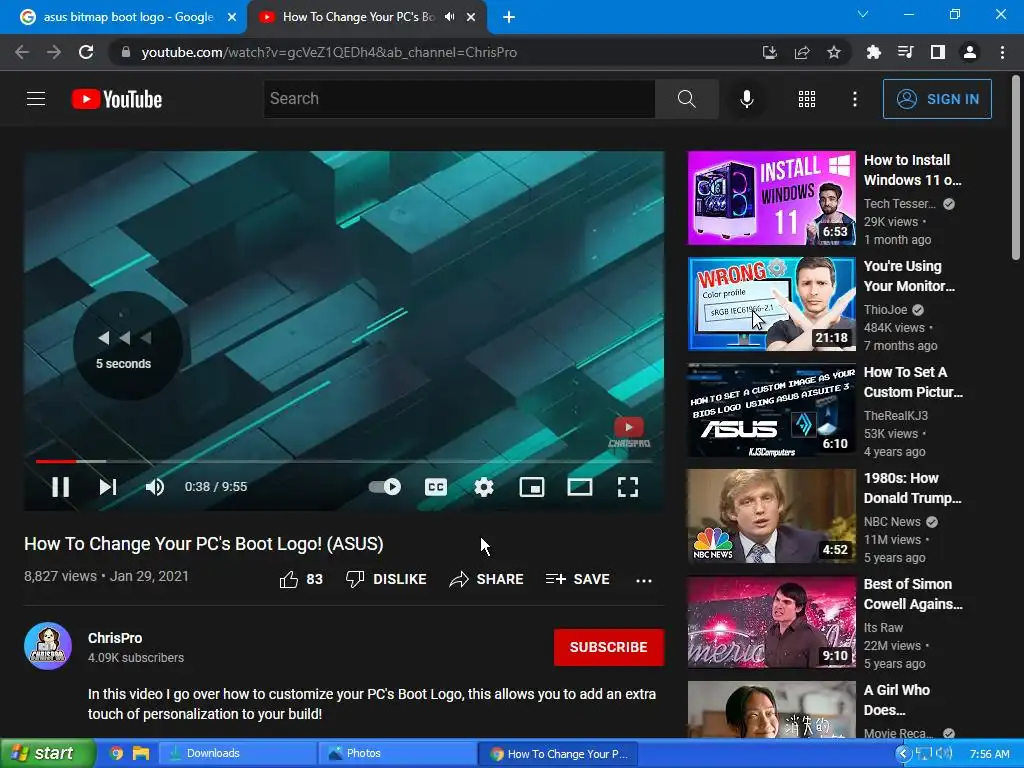Screen dimensions: 1024x768
Task: Open more actions ellipsis below video
Action: click(644, 580)
